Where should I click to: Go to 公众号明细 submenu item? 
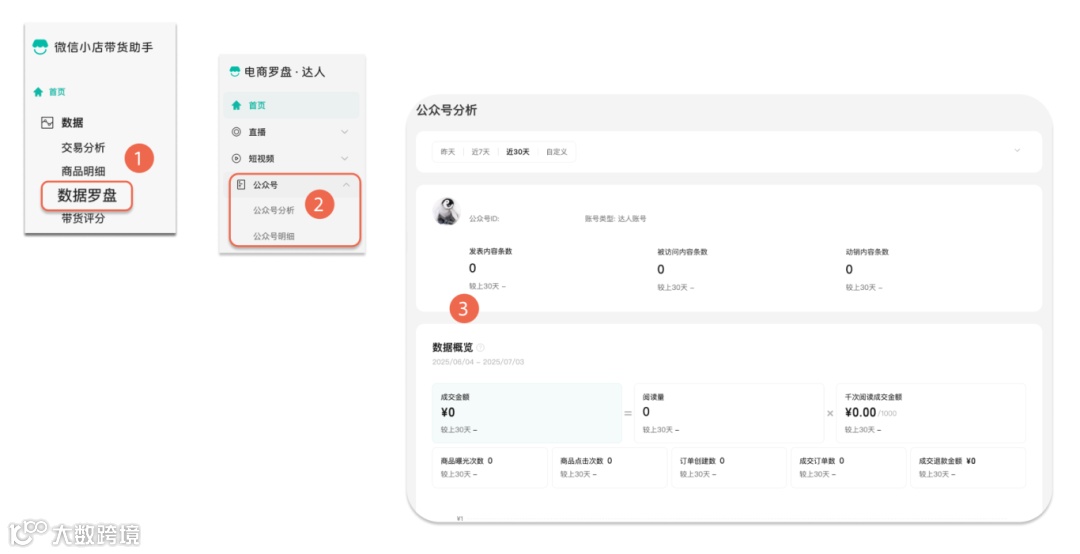(273, 236)
